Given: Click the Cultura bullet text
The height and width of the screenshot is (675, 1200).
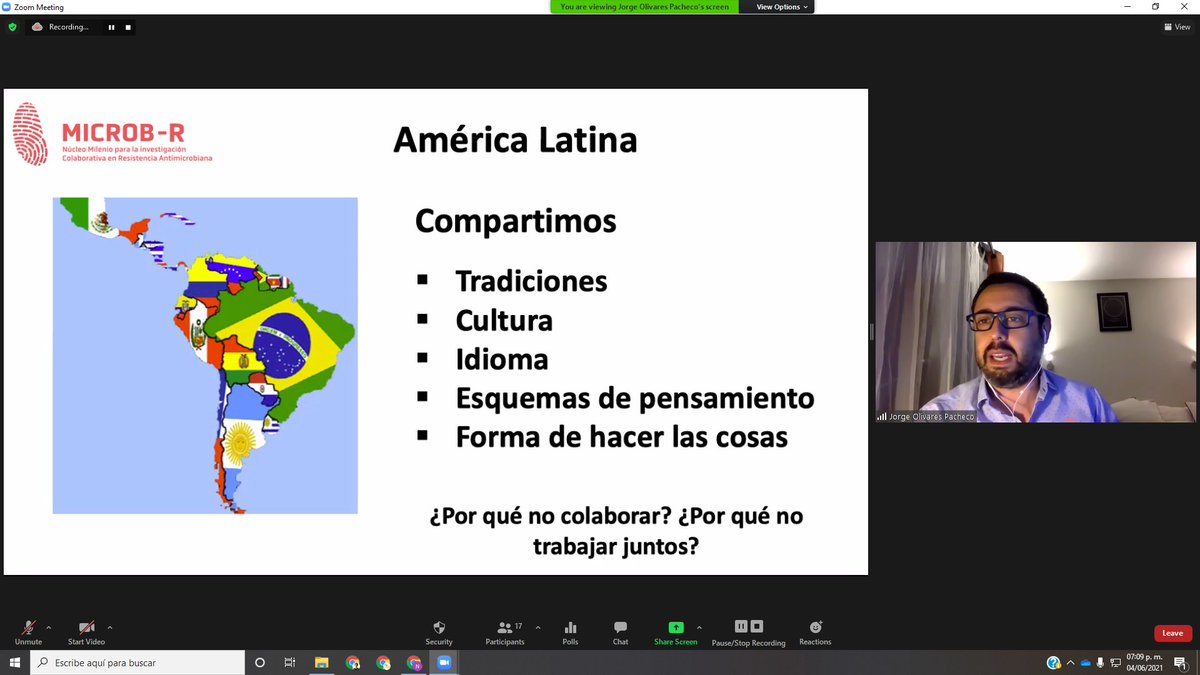Looking at the screenshot, I should (504, 320).
